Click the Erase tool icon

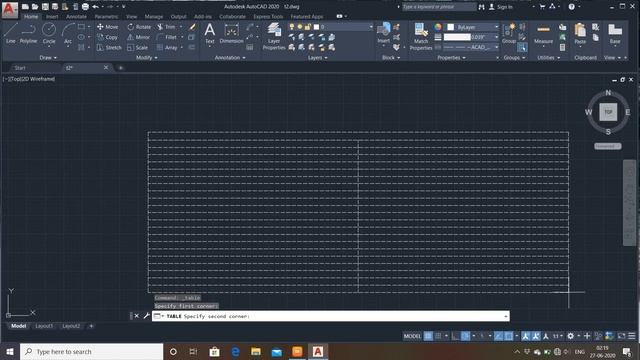(x=192, y=27)
